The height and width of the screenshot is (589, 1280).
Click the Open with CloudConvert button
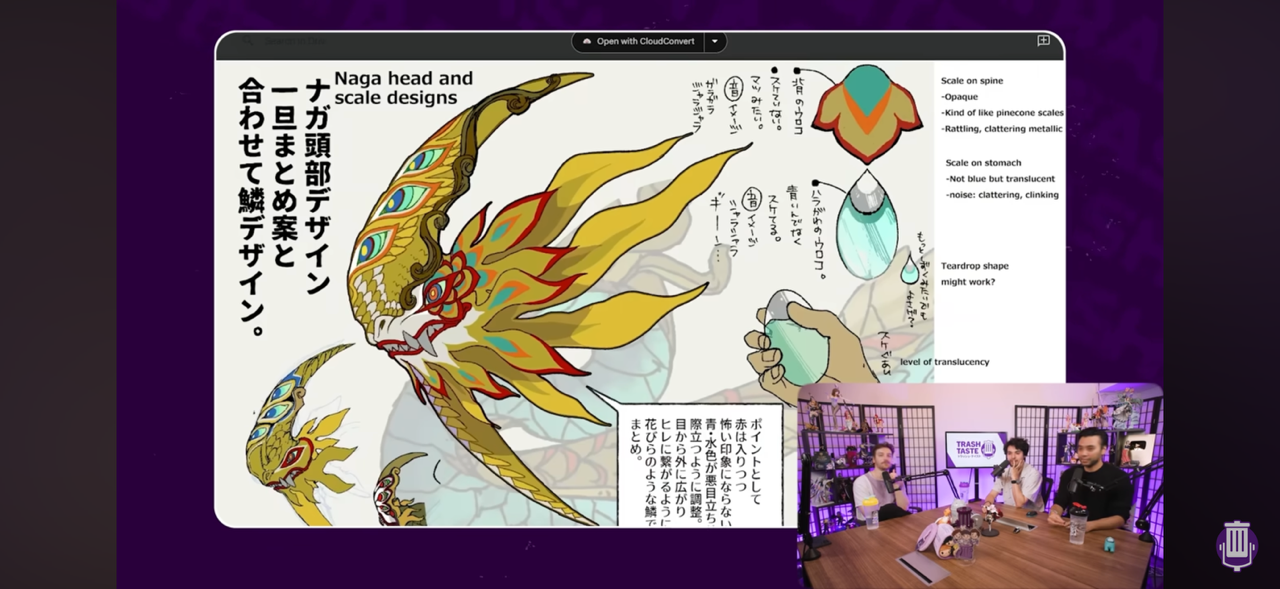coord(638,42)
